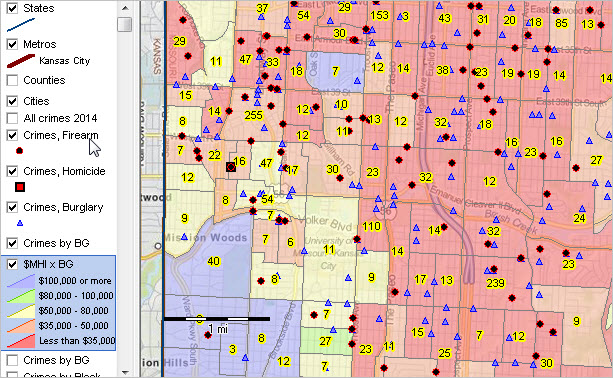Viewport: 613px width, 378px height.
Task: Click the red square Homicide legend symbol
Action: 20,187
